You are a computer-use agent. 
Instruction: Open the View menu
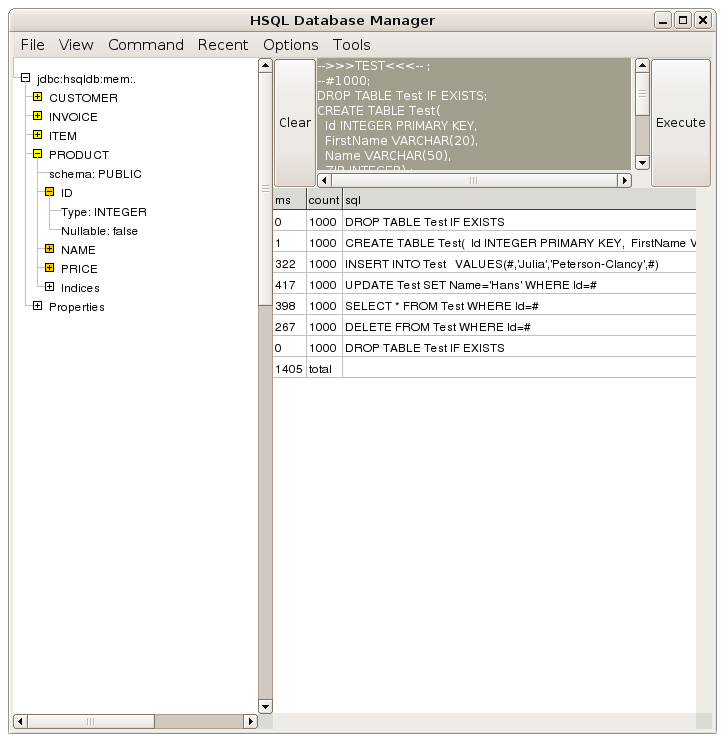tap(76, 45)
